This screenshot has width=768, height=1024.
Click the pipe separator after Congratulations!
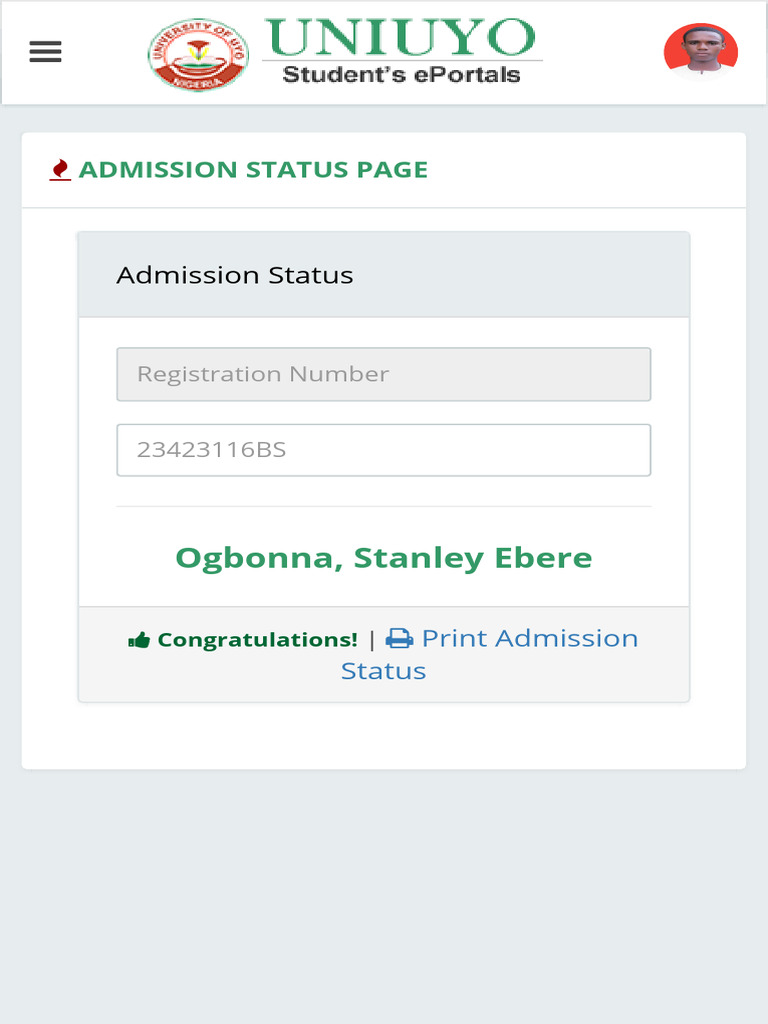click(x=372, y=640)
